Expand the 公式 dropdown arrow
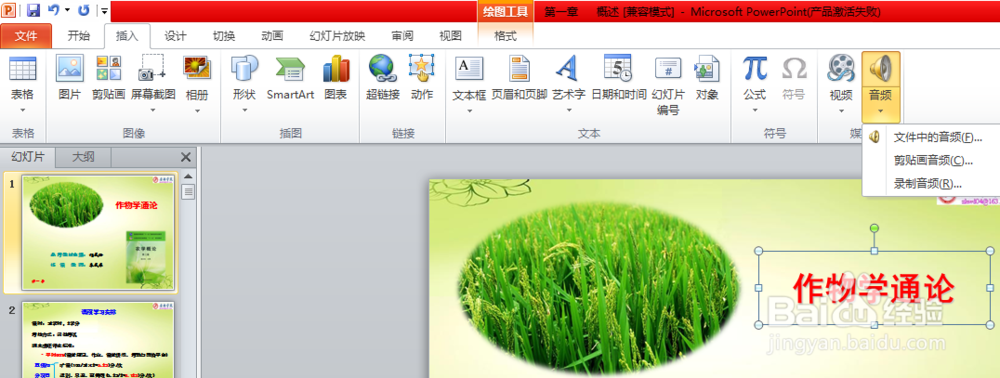This screenshot has height=378, width=1000. pyautogui.click(x=754, y=110)
